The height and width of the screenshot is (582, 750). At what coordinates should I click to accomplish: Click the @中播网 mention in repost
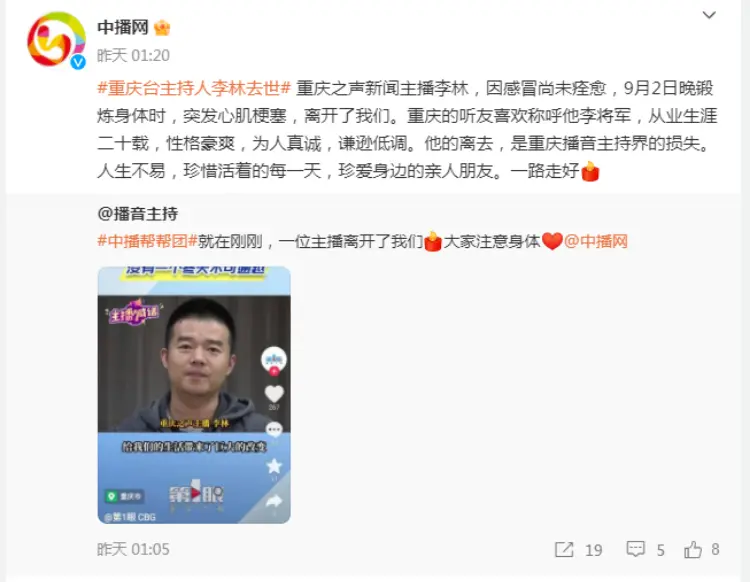596,241
